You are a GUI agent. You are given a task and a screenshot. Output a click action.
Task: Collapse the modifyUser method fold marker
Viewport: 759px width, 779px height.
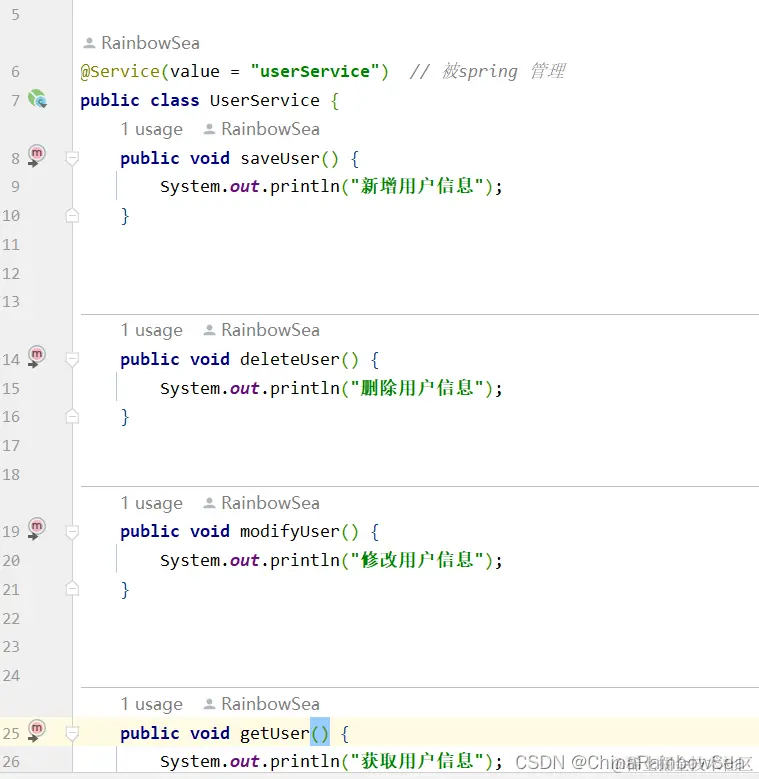pos(72,532)
